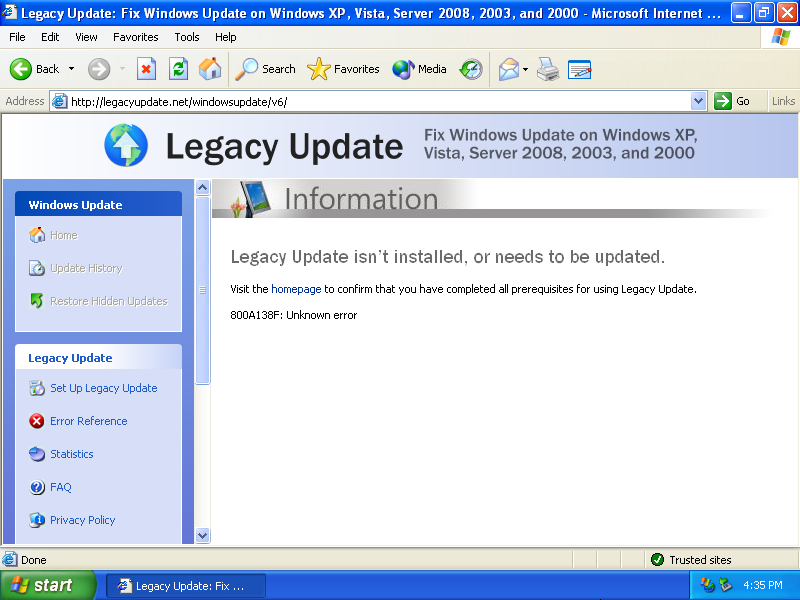Open the browser Home page
Screen dimensions: 800x600
click(210, 68)
